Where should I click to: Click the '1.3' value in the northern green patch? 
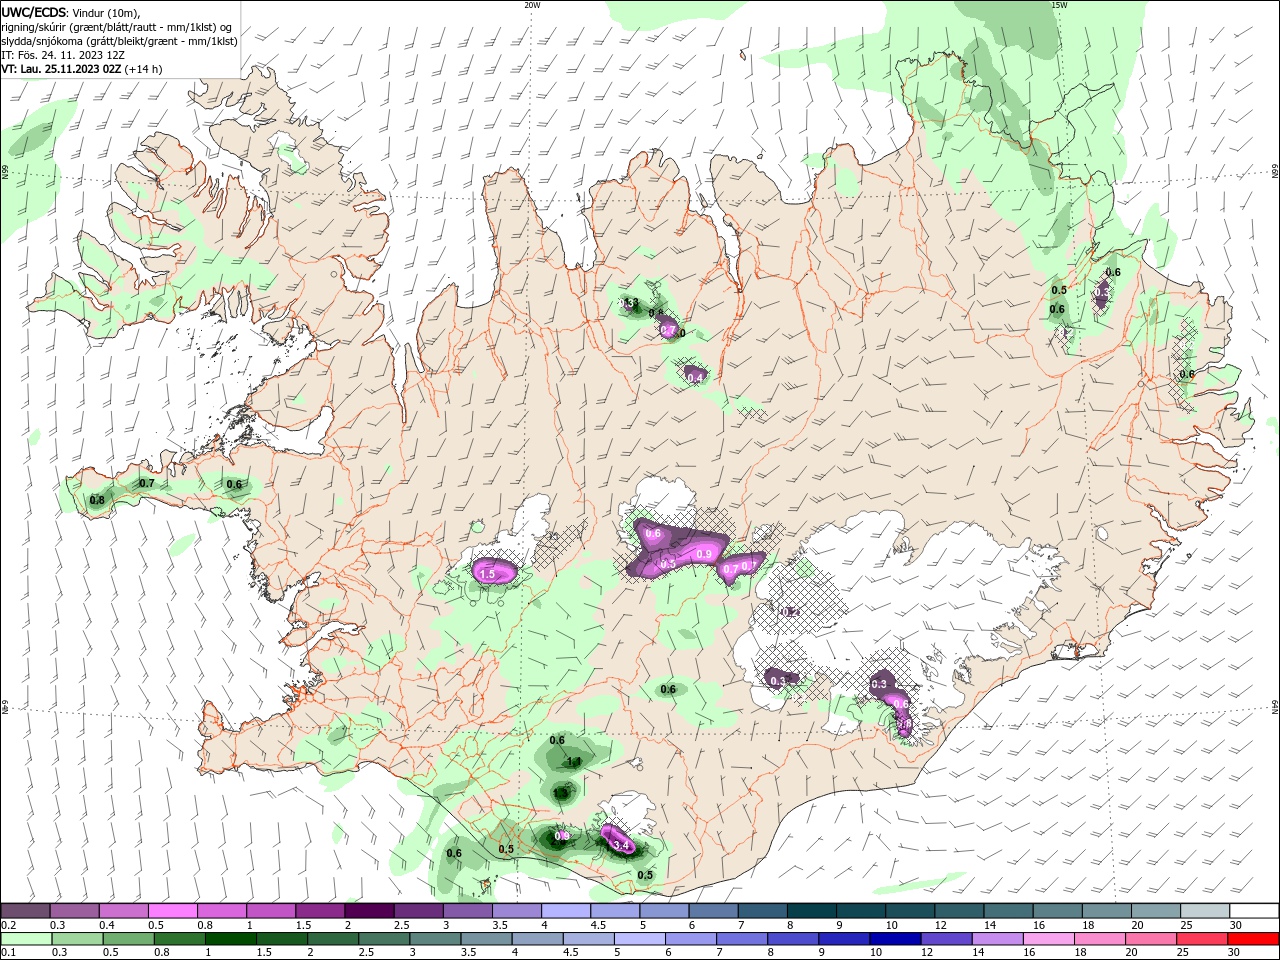pos(631,303)
